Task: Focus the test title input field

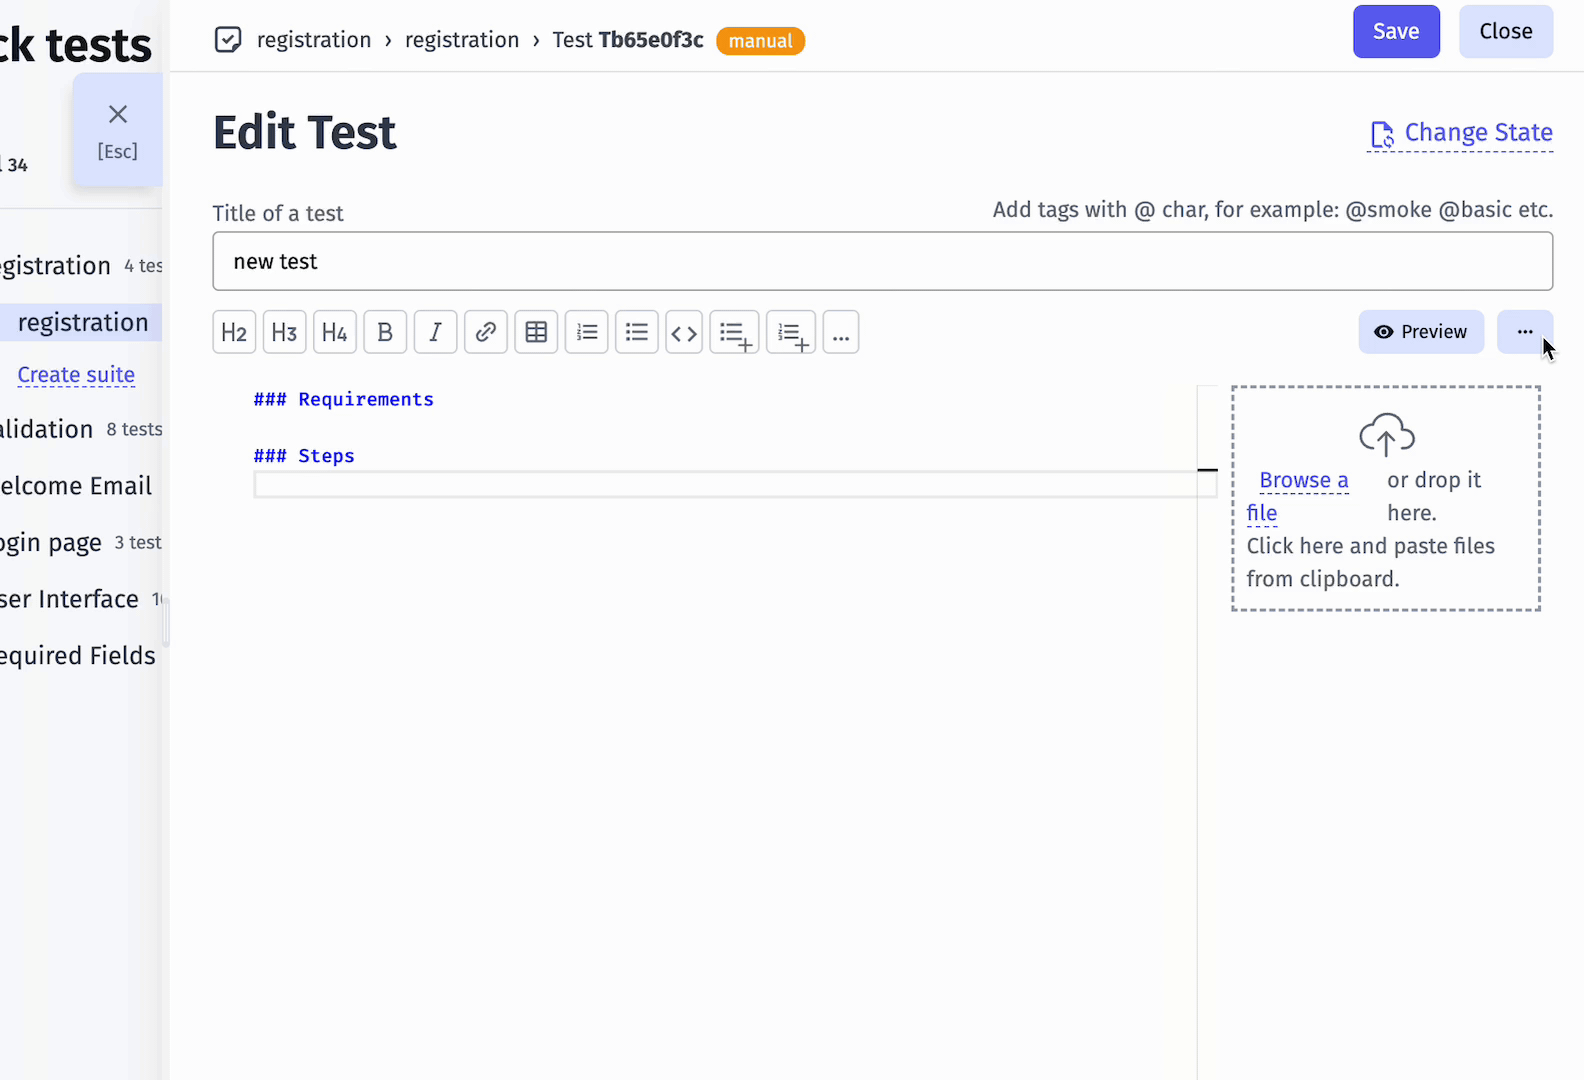Action: tap(883, 261)
